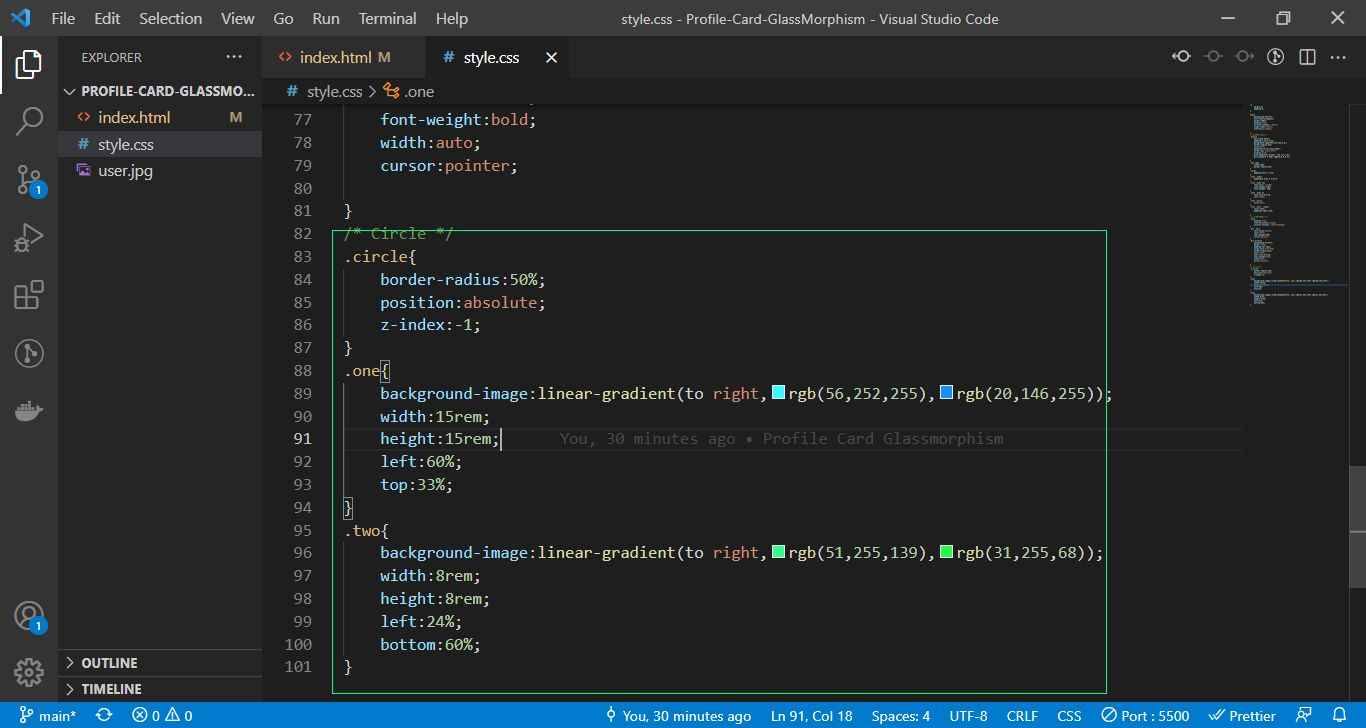Click the rgb(51,255,139) color swatch
The image size is (1366, 728).
778,552
